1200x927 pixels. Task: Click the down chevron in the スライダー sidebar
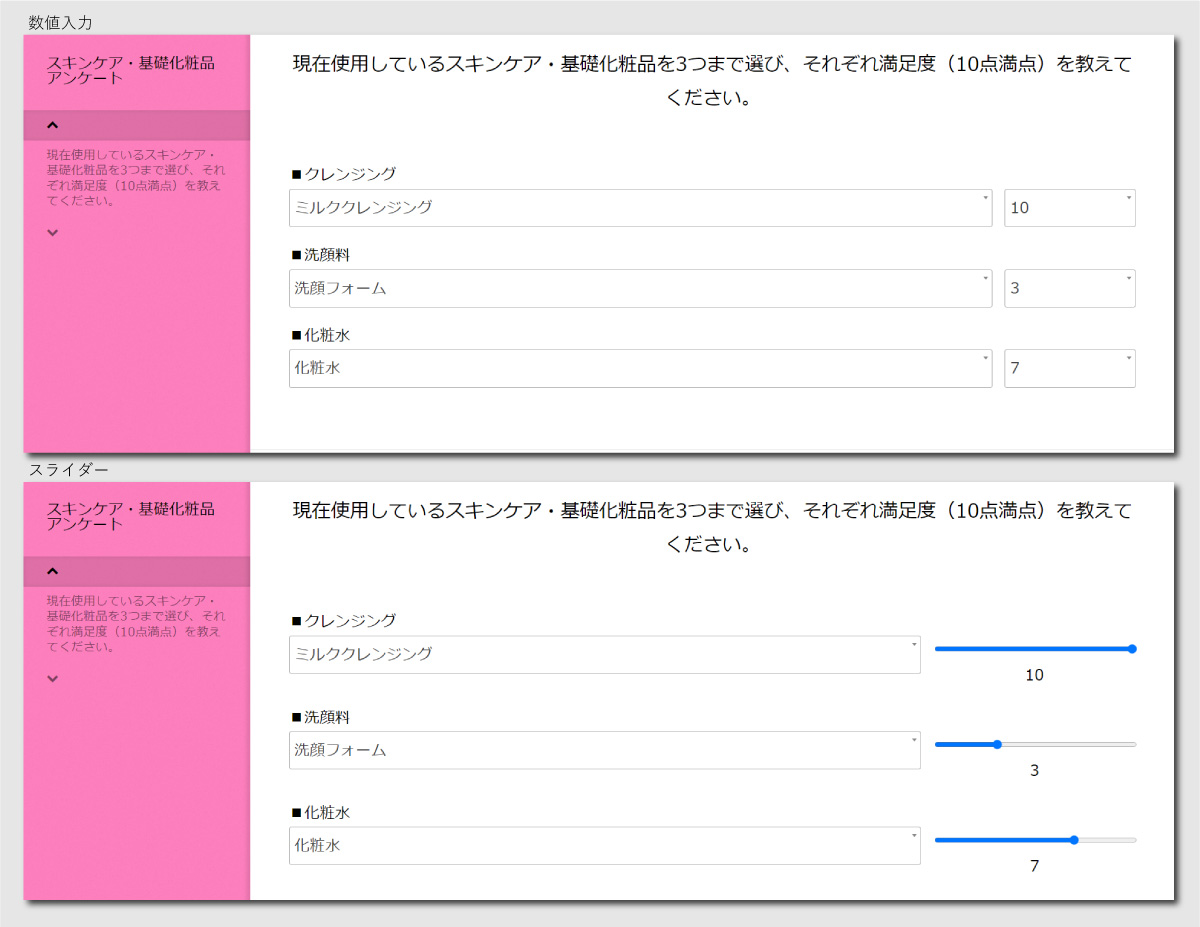click(53, 678)
